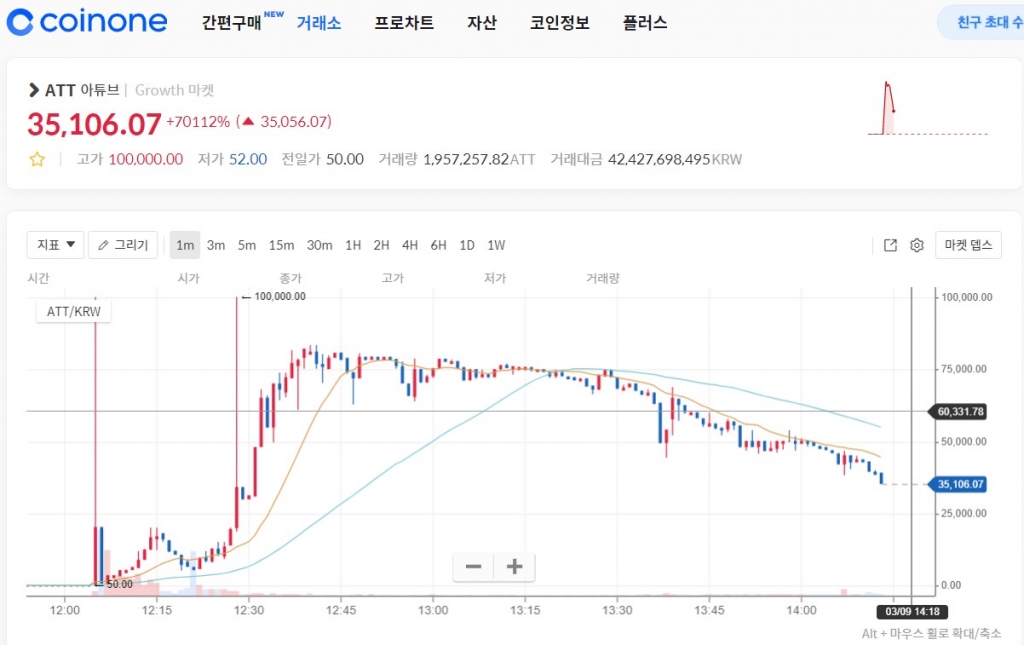Select the 그리기 drawing pencil tool
The height and width of the screenshot is (645, 1024).
click(122, 244)
